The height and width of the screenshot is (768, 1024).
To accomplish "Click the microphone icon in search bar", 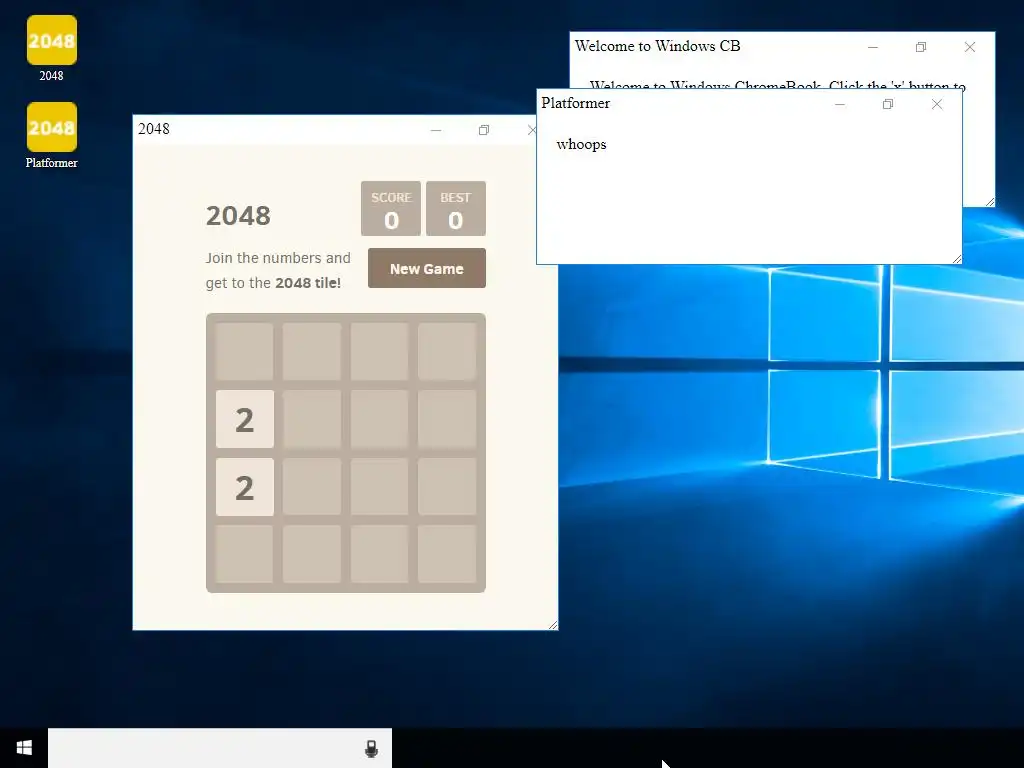I will pos(371,748).
